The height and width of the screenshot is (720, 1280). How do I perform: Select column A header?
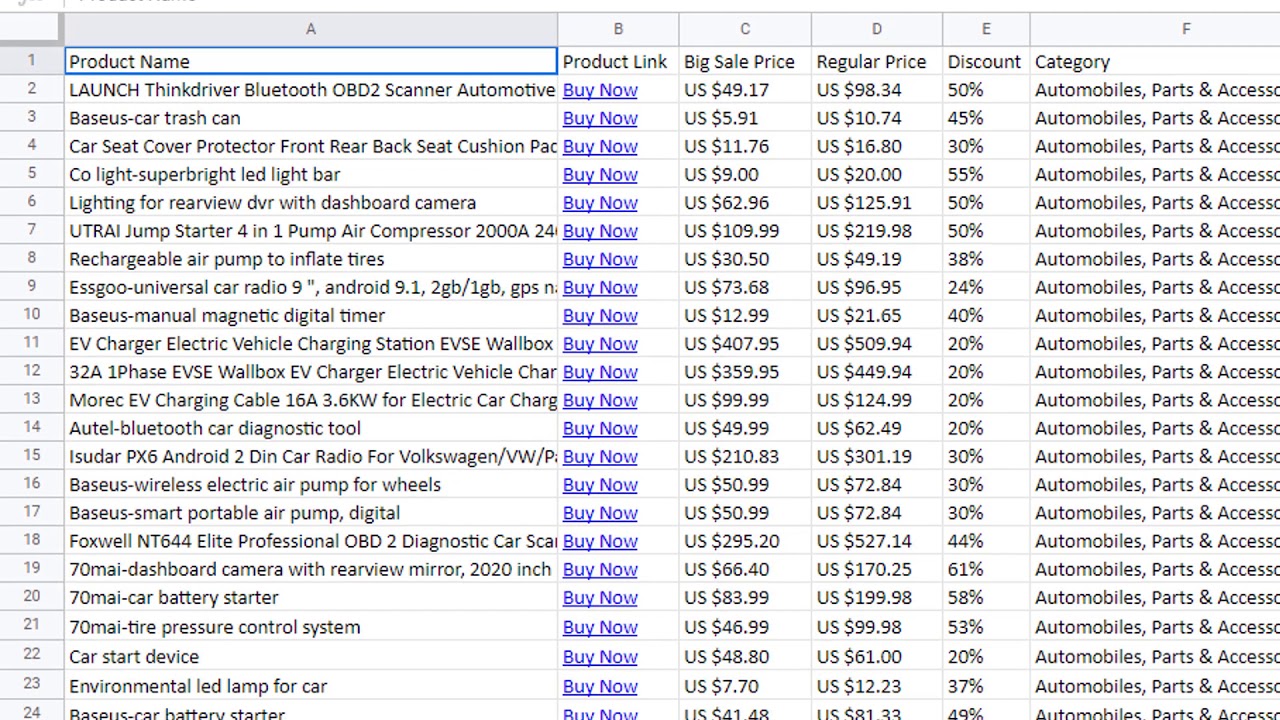[311, 30]
